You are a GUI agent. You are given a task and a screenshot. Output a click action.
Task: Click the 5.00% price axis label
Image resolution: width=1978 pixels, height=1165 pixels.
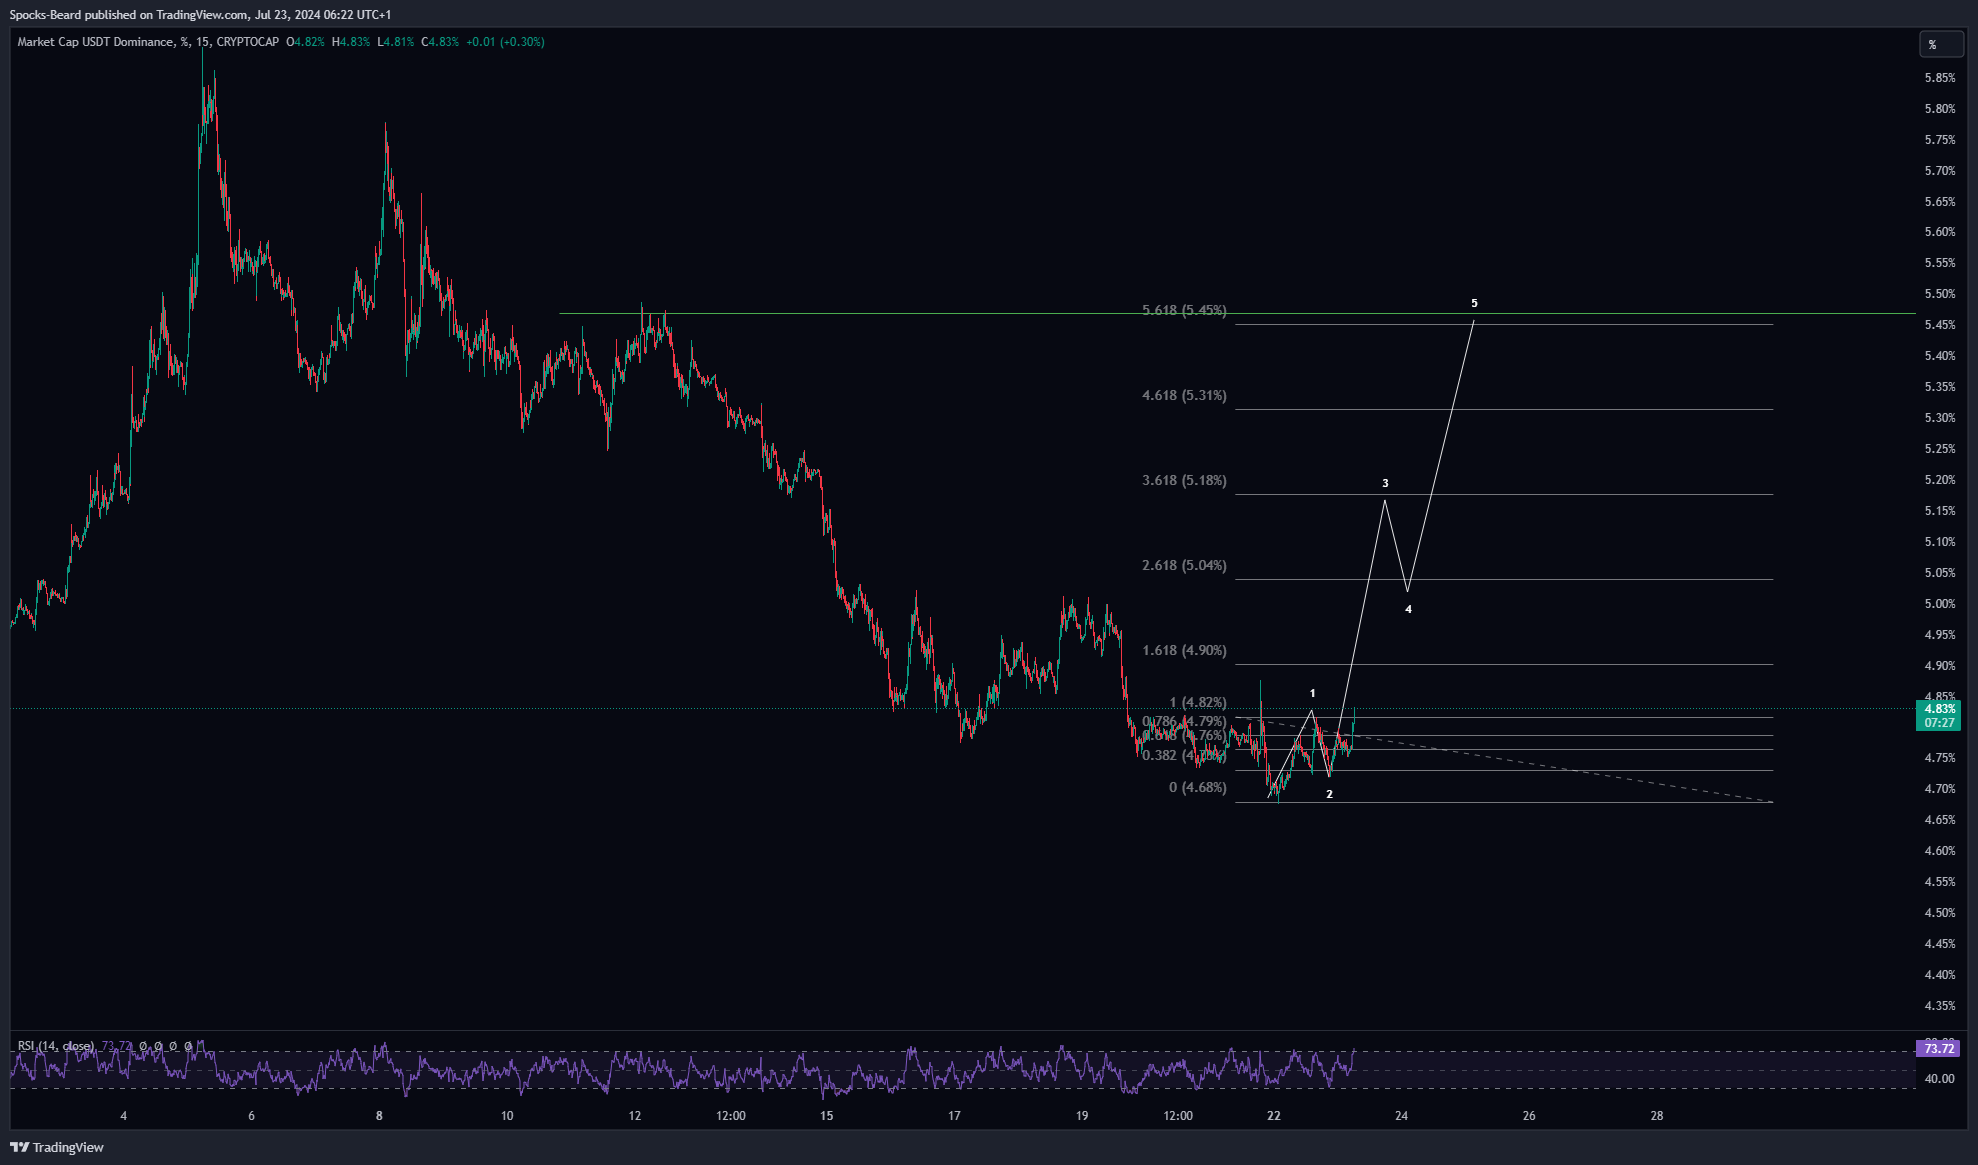pos(1939,604)
